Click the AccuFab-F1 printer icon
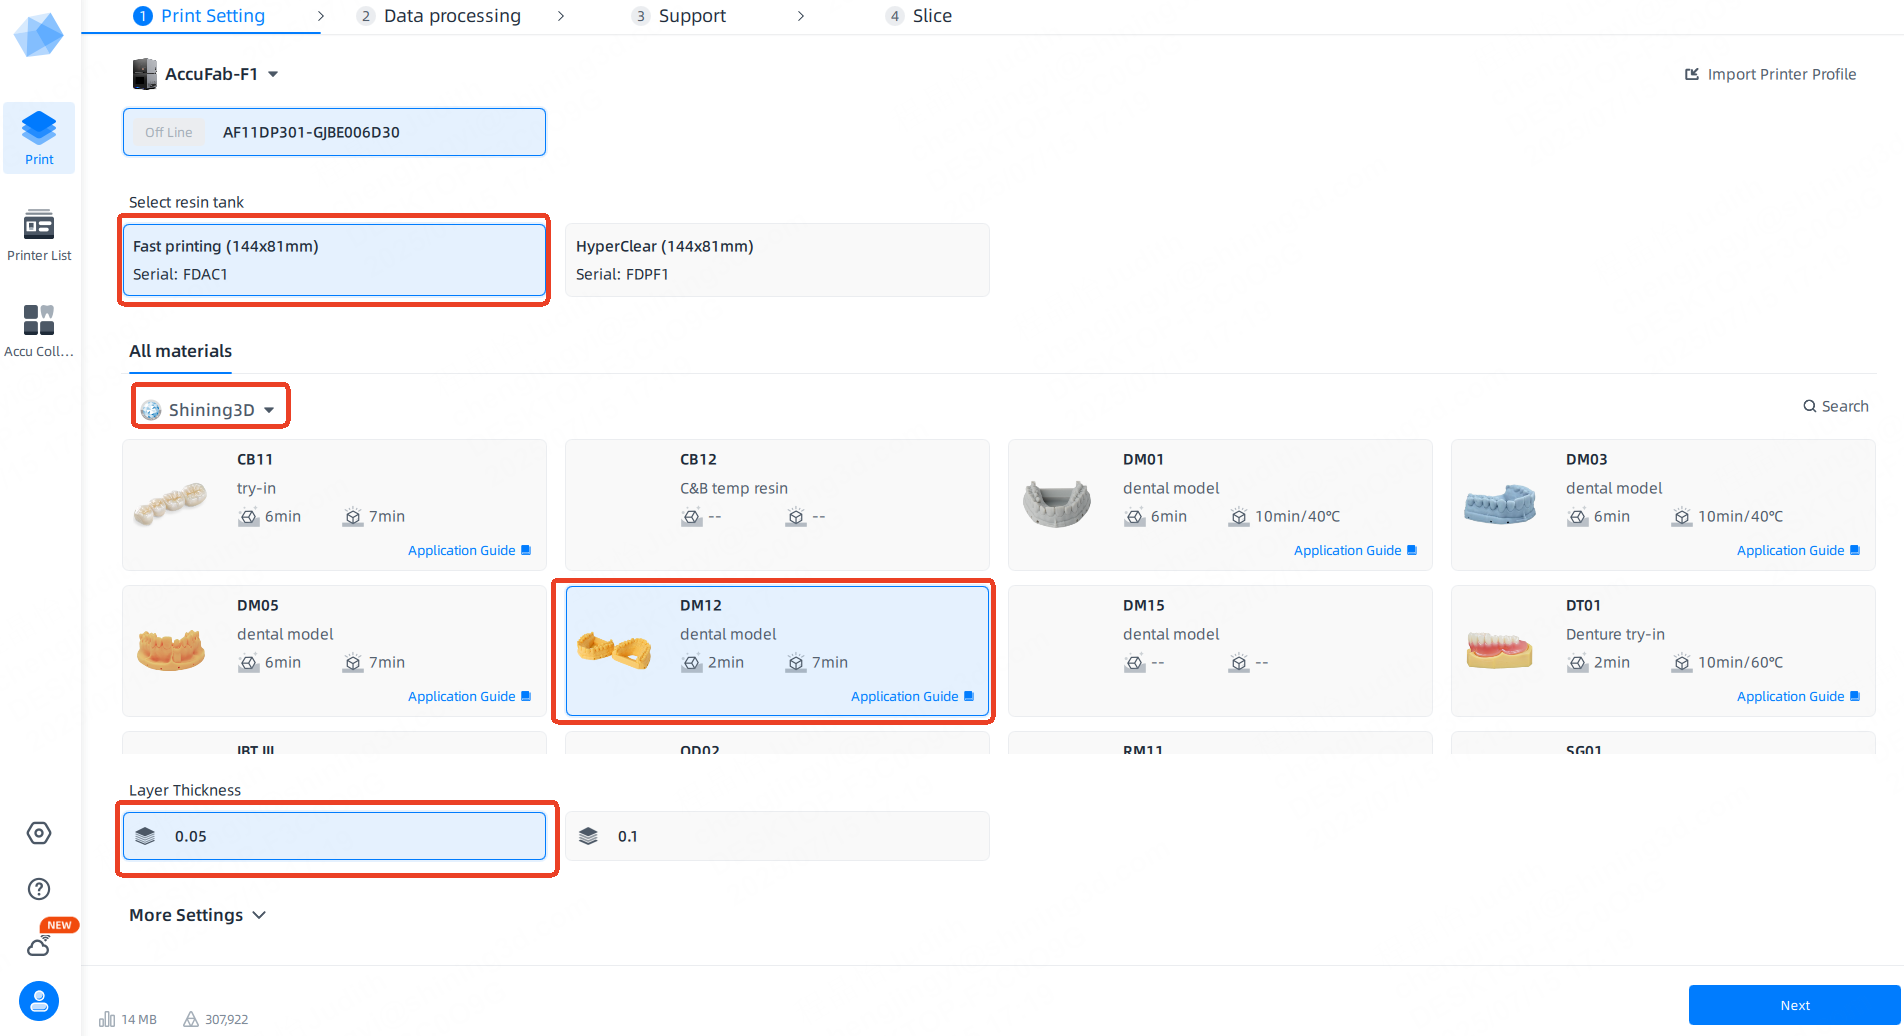1904x1036 pixels. click(x=145, y=74)
